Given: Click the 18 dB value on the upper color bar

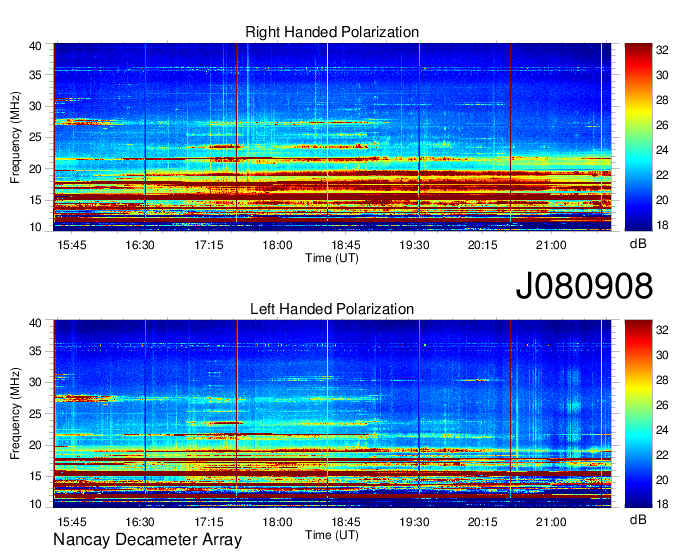Looking at the screenshot, I should 662,225.
